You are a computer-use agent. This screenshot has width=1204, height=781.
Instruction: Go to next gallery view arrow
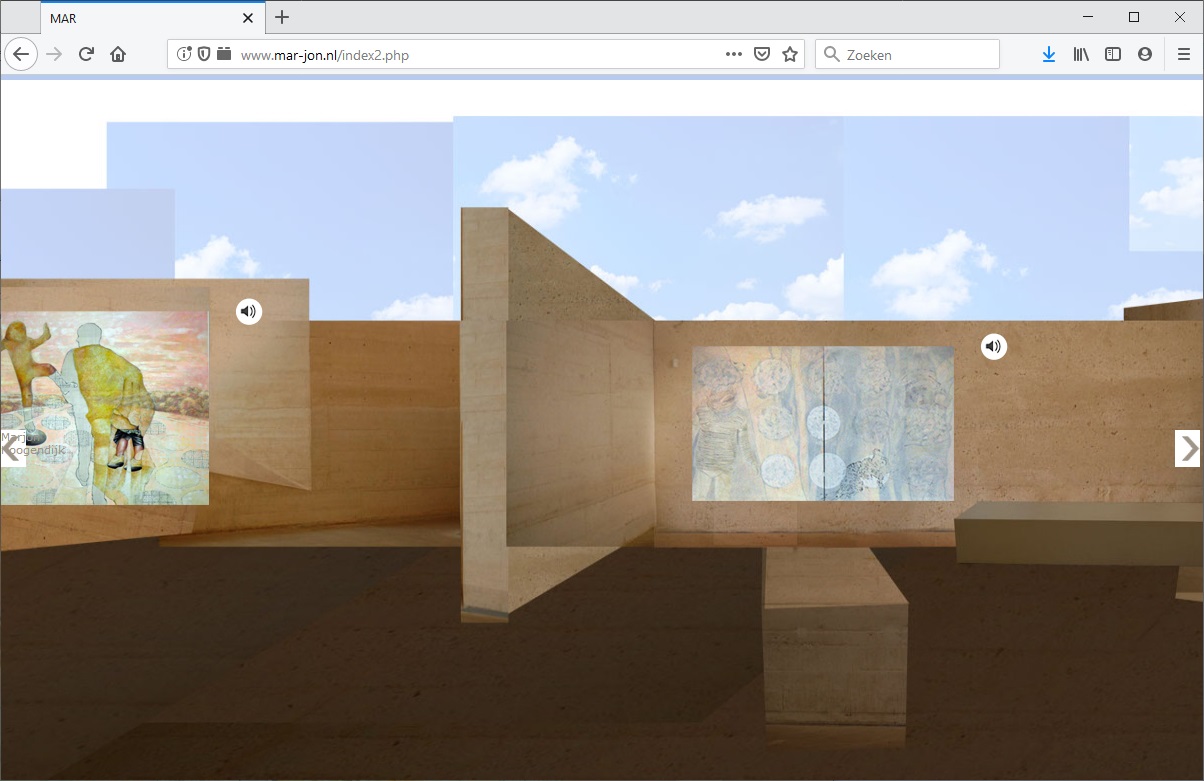click(x=1187, y=449)
